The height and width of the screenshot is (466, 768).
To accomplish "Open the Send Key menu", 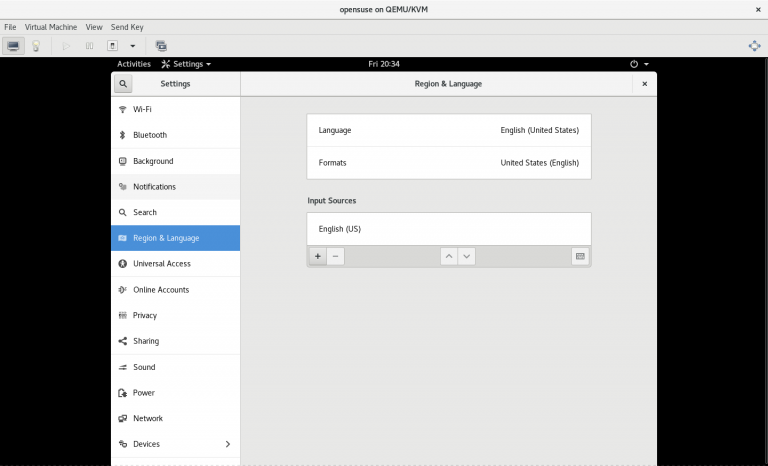I will click(127, 27).
